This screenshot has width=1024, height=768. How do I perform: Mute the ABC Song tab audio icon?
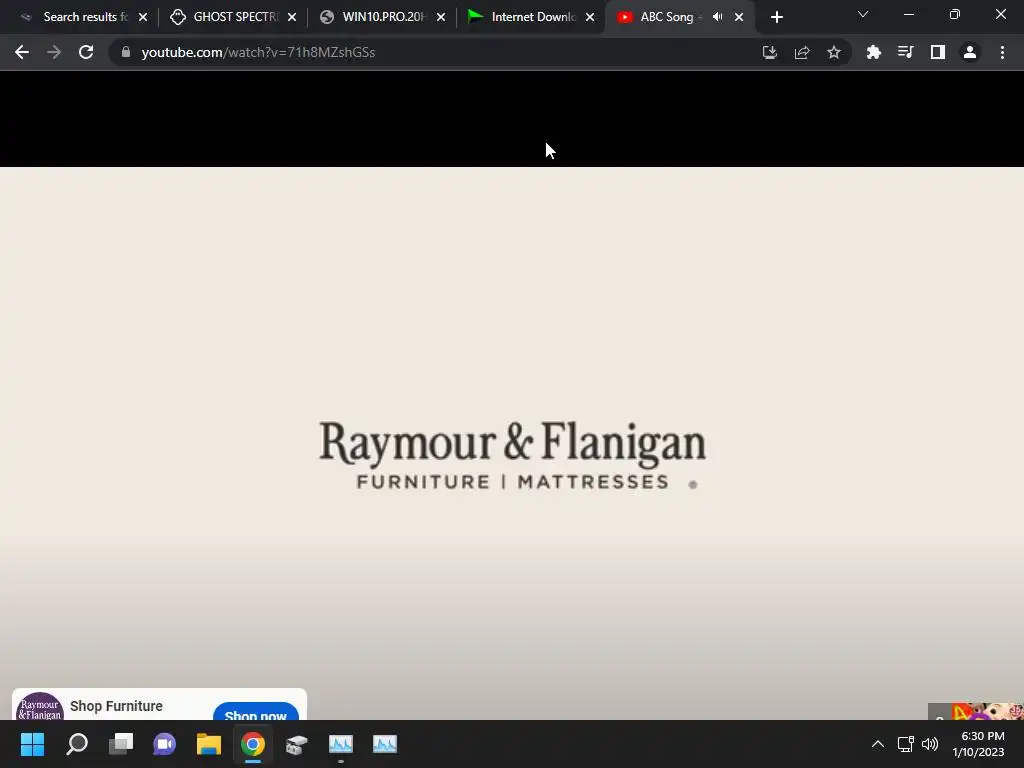(717, 17)
